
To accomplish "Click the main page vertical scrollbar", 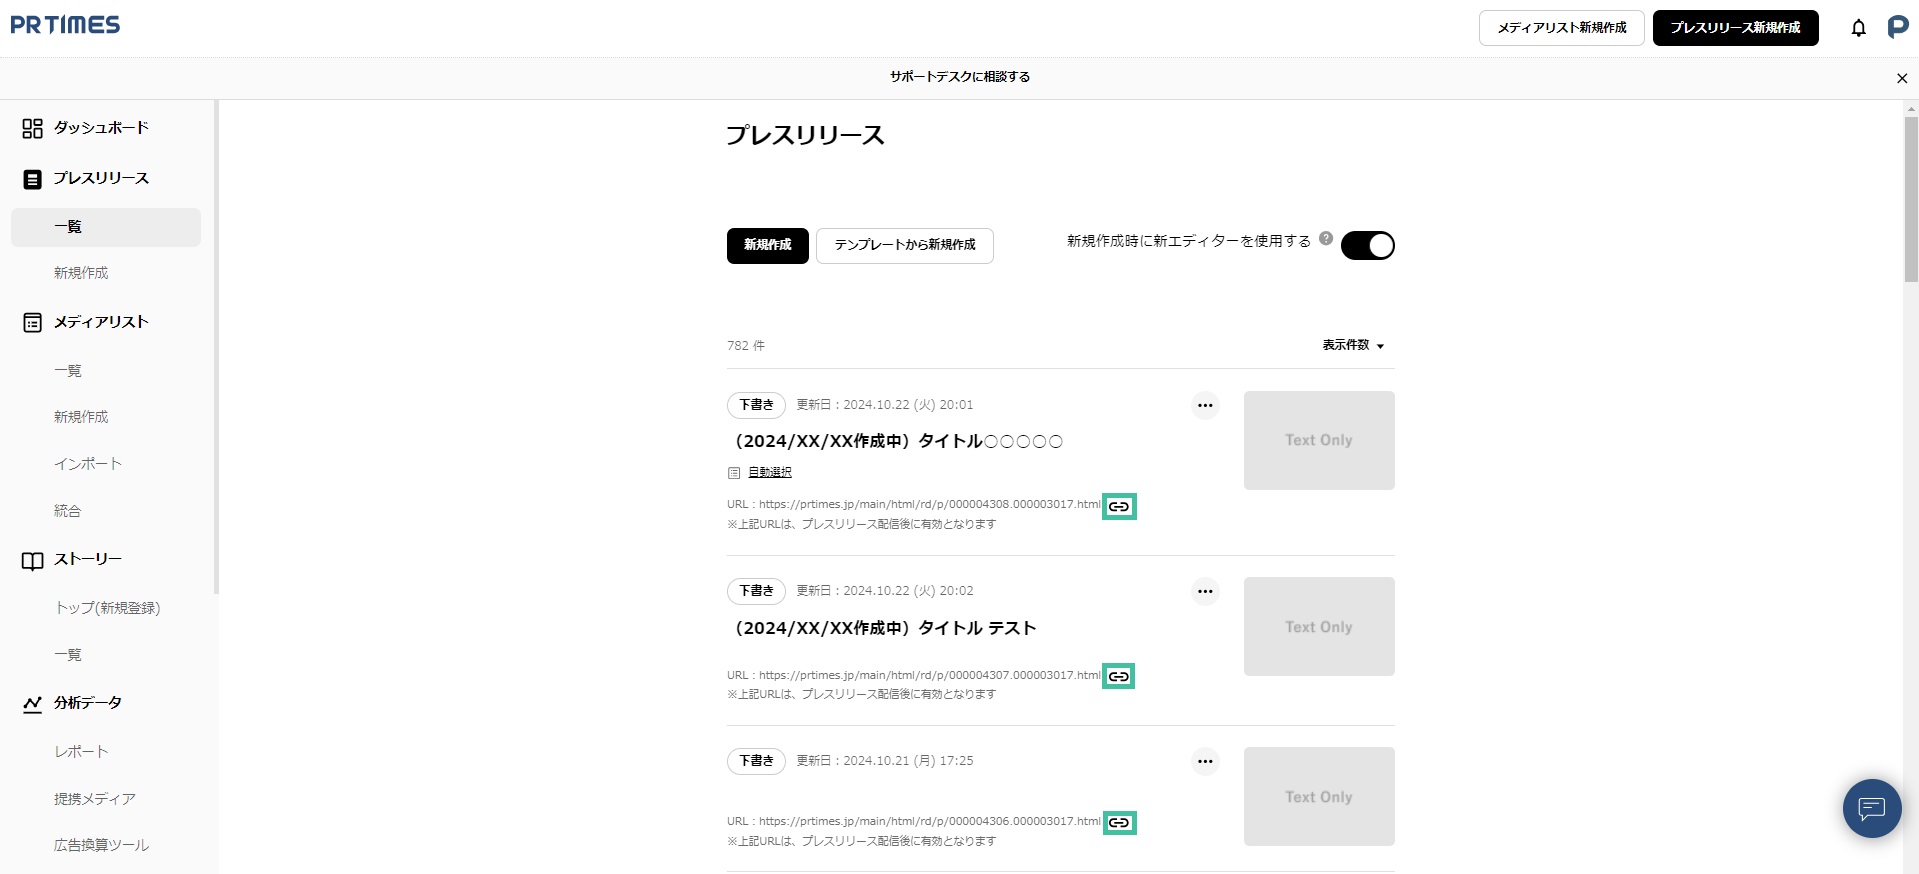I will pyautogui.click(x=1910, y=200).
